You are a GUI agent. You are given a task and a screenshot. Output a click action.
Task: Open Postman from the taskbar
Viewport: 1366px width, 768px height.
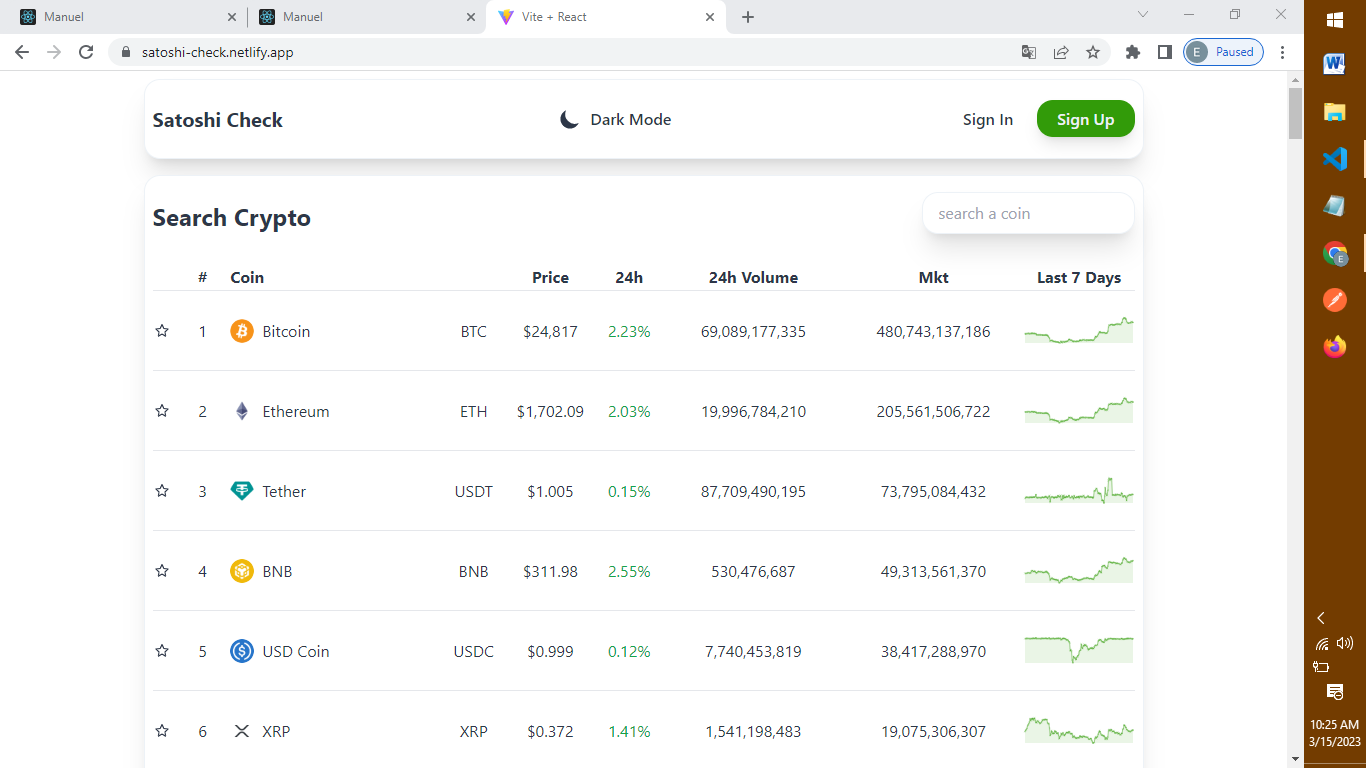pos(1335,300)
